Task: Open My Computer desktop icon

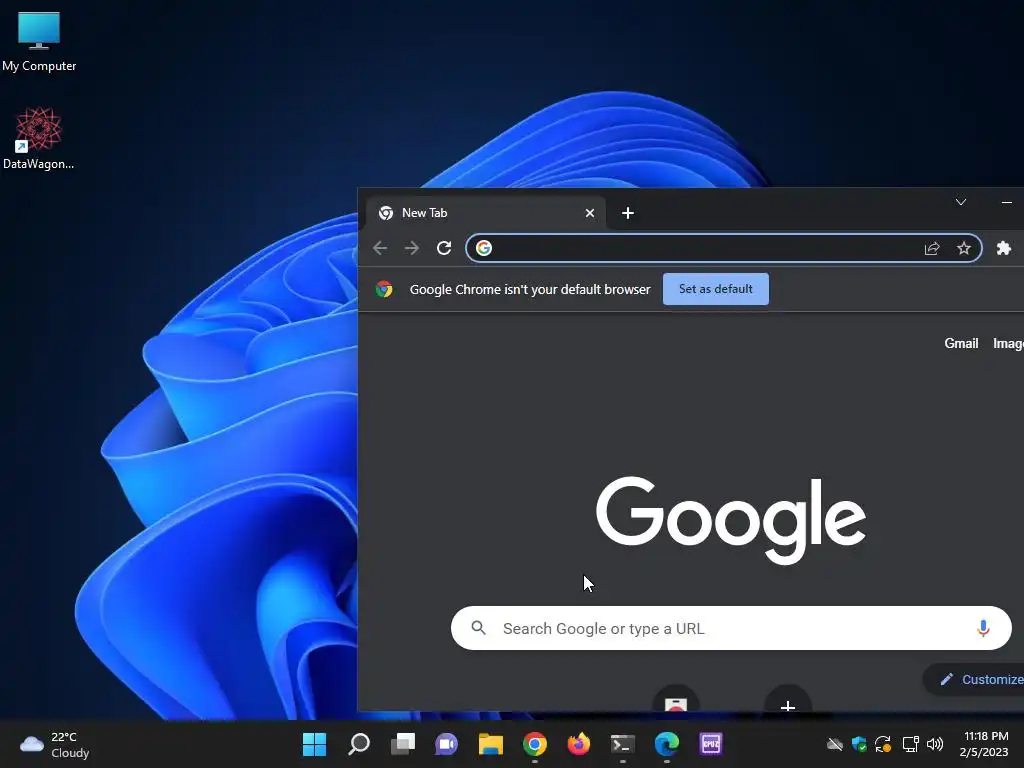Action: [x=39, y=41]
